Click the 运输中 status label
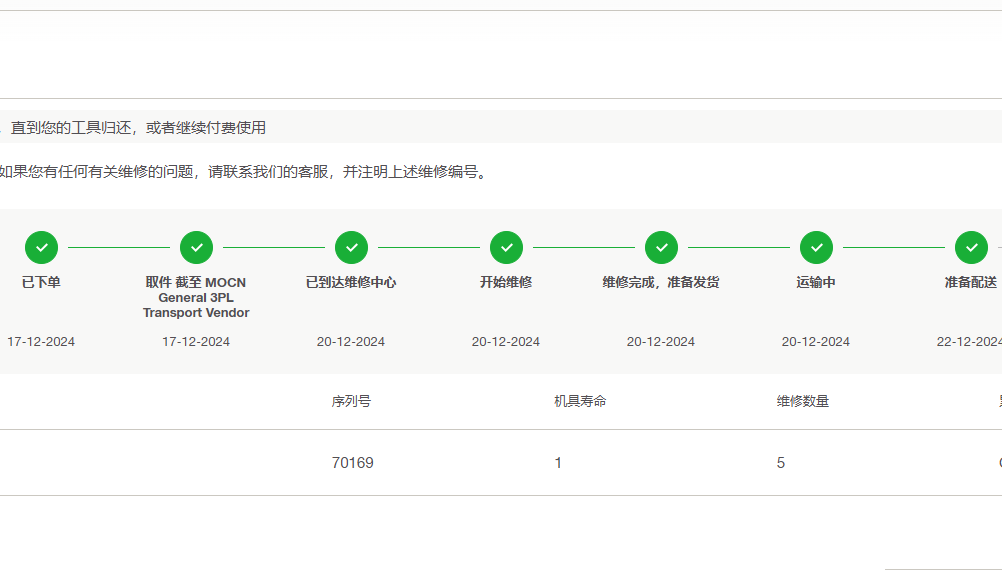This screenshot has height=573, width=1002. 816,282
